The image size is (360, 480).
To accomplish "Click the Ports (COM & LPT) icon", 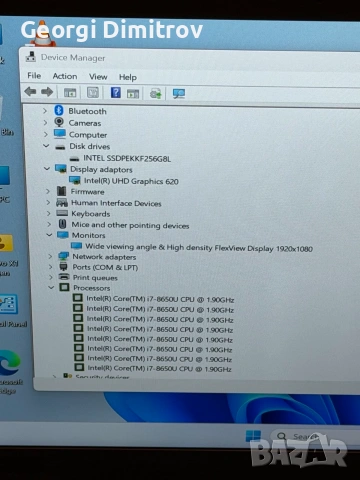I will coord(63,266).
